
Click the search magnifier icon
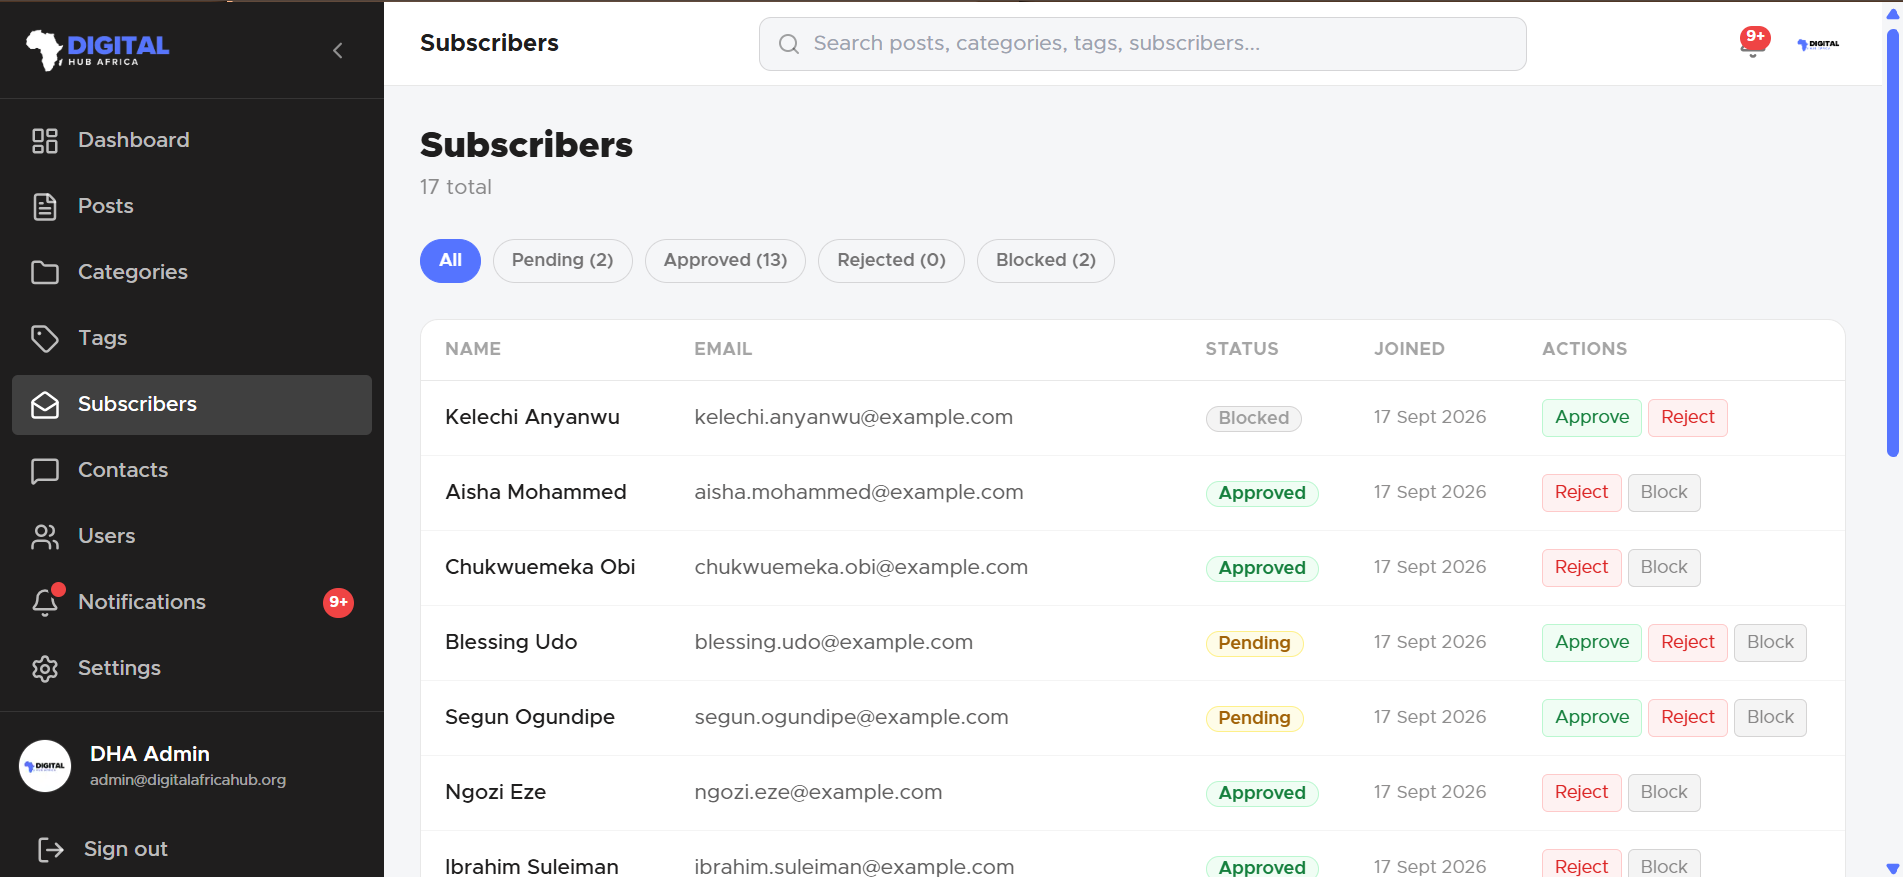(789, 44)
